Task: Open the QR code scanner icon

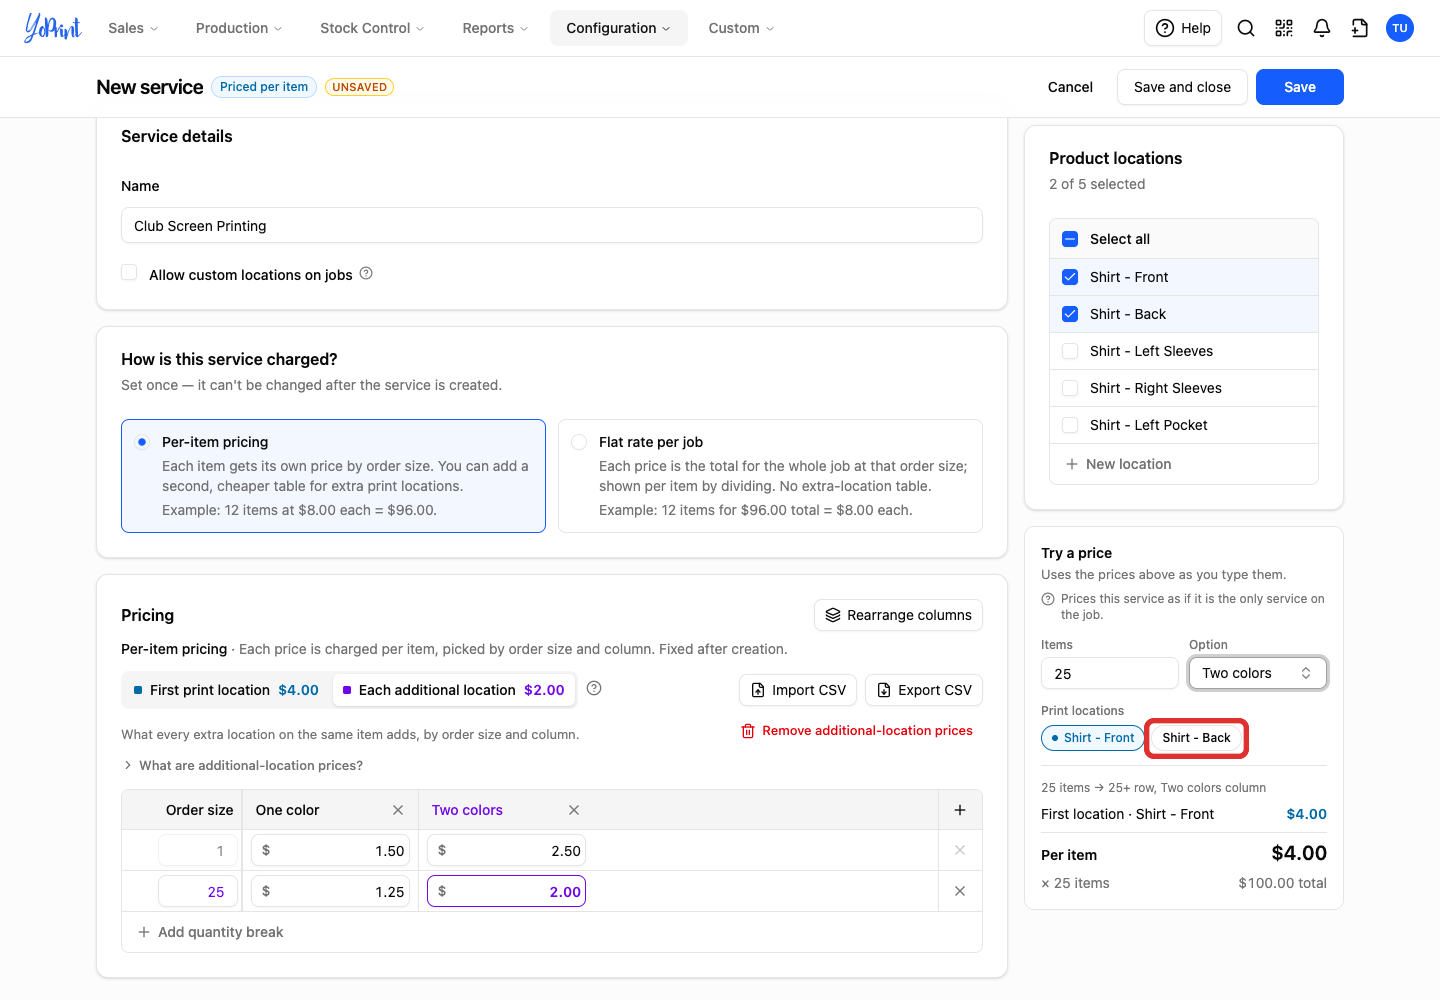Action: point(1284,28)
